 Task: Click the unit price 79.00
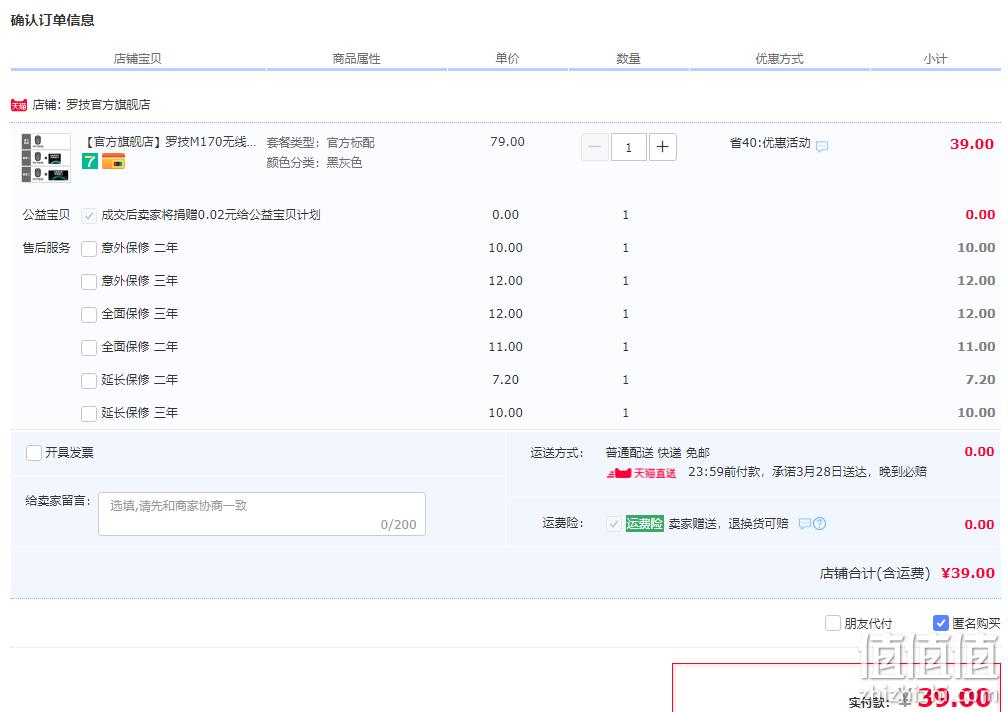click(x=507, y=142)
